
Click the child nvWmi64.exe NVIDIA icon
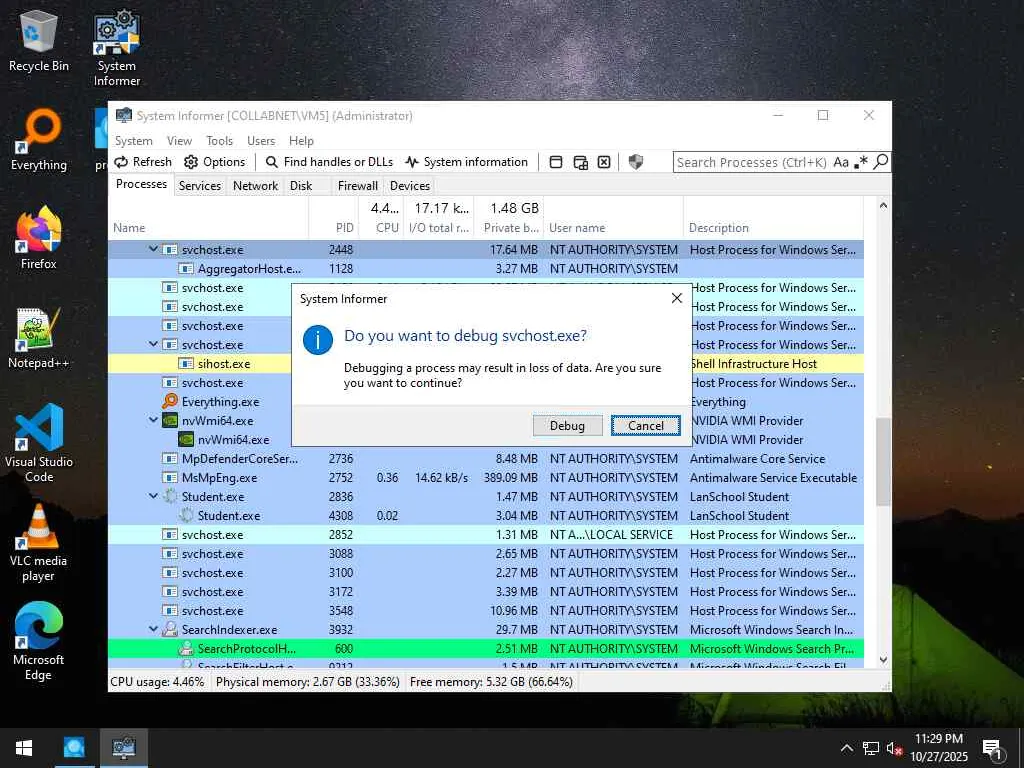[186, 439]
